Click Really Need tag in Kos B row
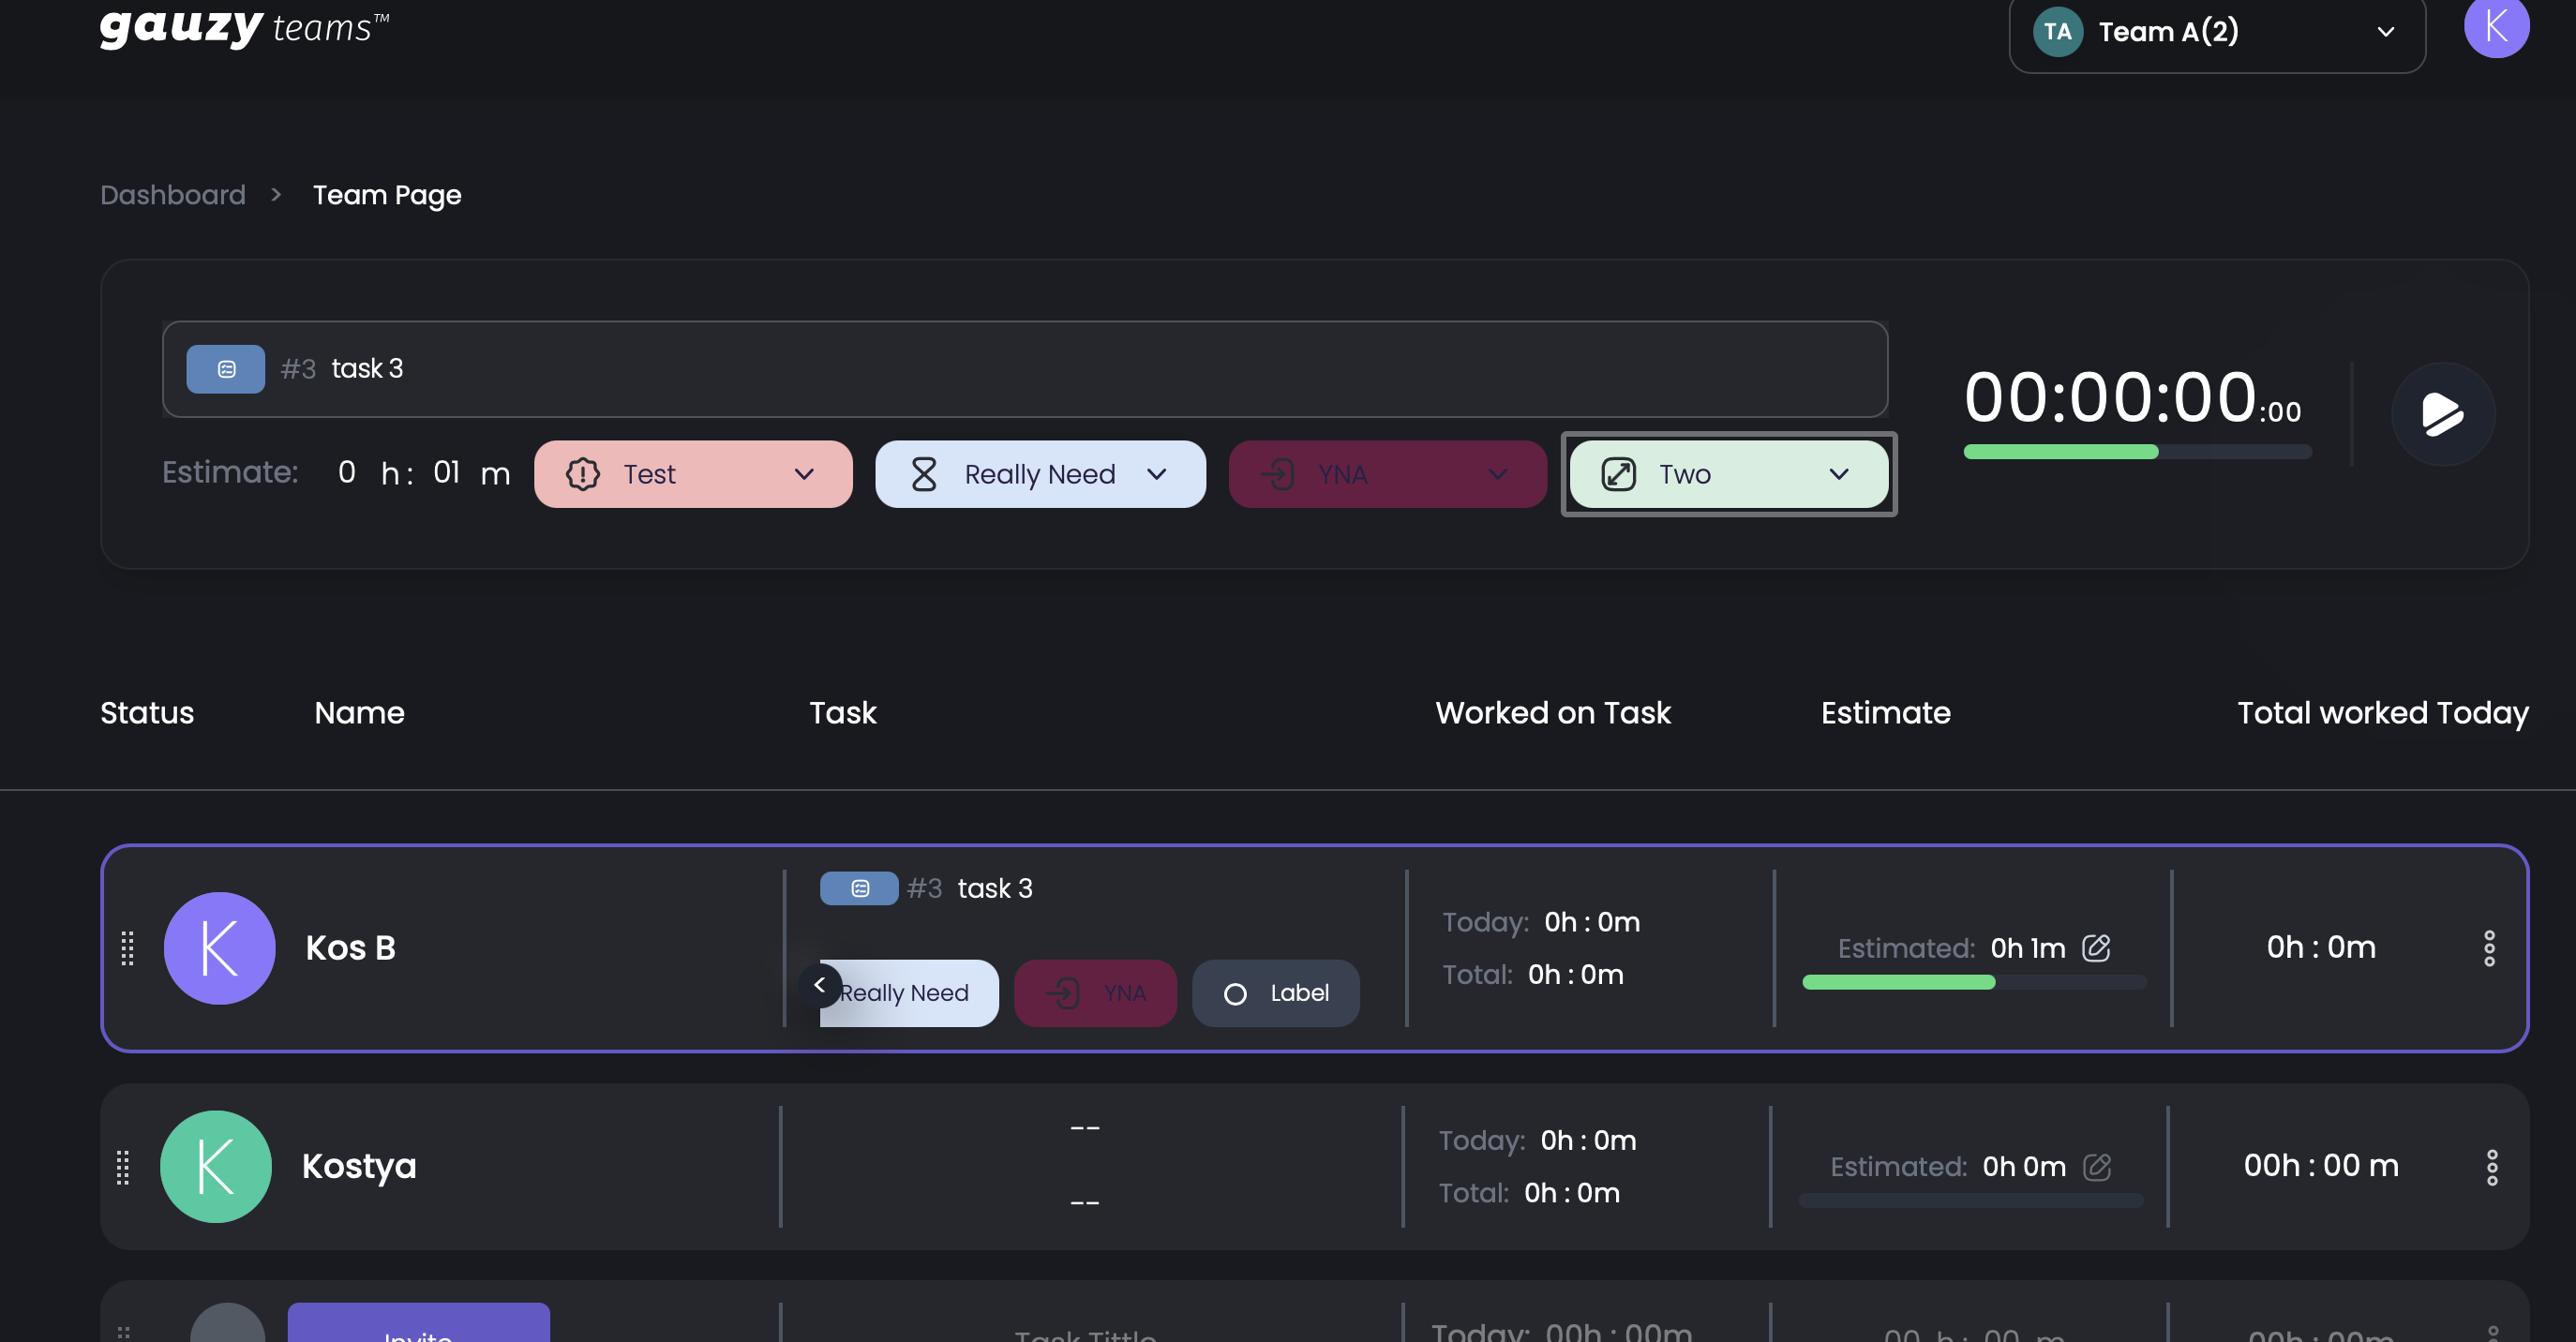2576x1342 pixels. point(908,993)
